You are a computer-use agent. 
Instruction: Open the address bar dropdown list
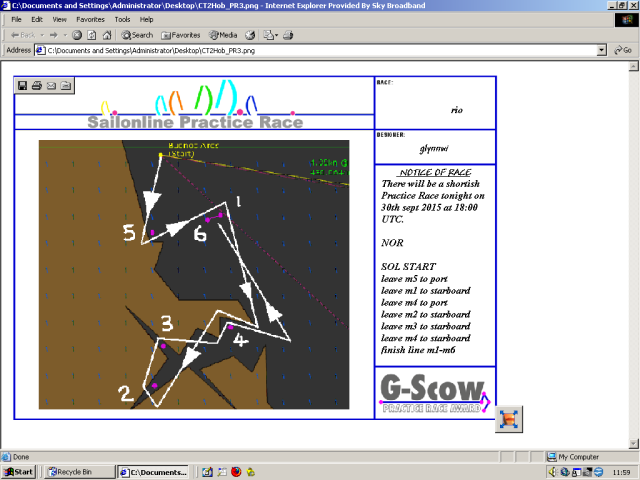(602, 50)
